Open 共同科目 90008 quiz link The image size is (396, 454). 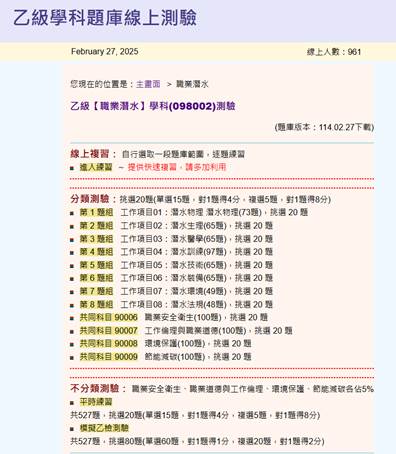point(109,343)
